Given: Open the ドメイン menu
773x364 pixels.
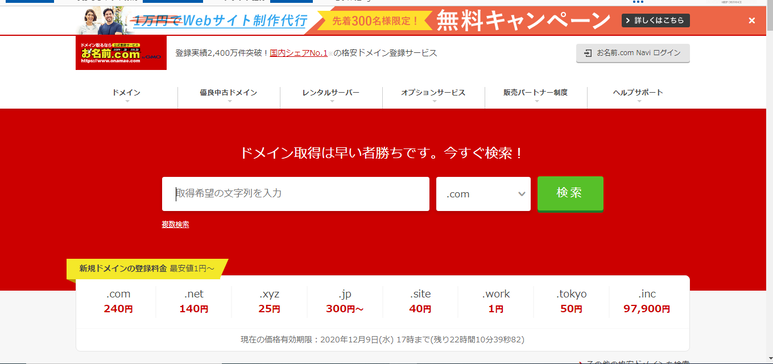Looking at the screenshot, I should coord(126,93).
